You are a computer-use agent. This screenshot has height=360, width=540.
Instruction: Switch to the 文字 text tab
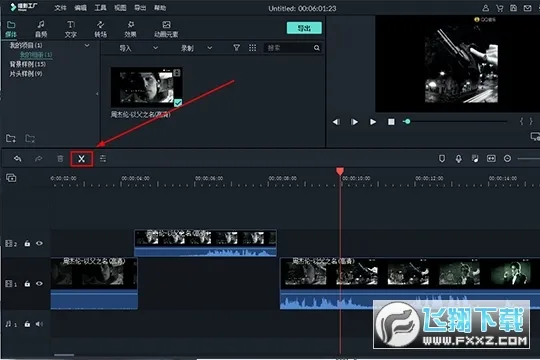pyautogui.click(x=71, y=29)
